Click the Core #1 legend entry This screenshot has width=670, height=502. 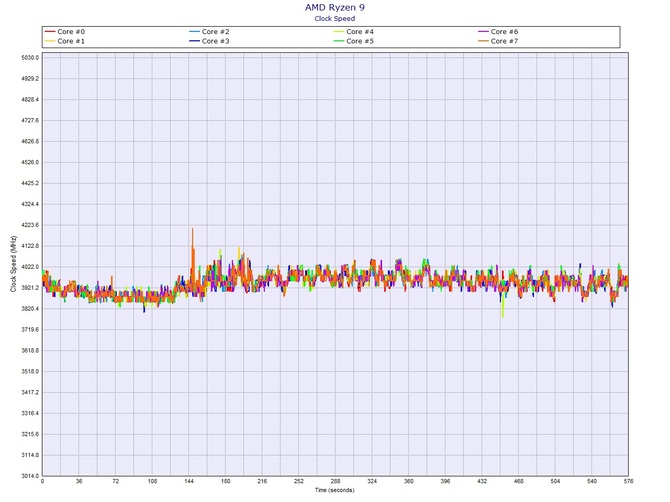coord(65,41)
